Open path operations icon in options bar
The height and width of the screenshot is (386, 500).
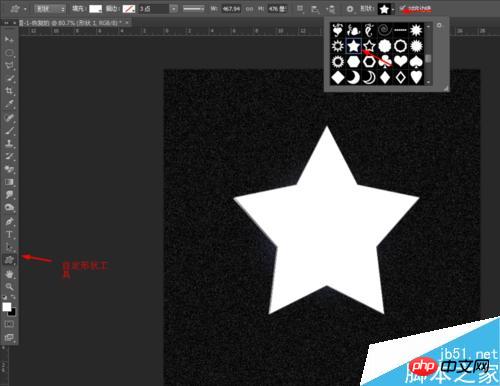coord(300,9)
